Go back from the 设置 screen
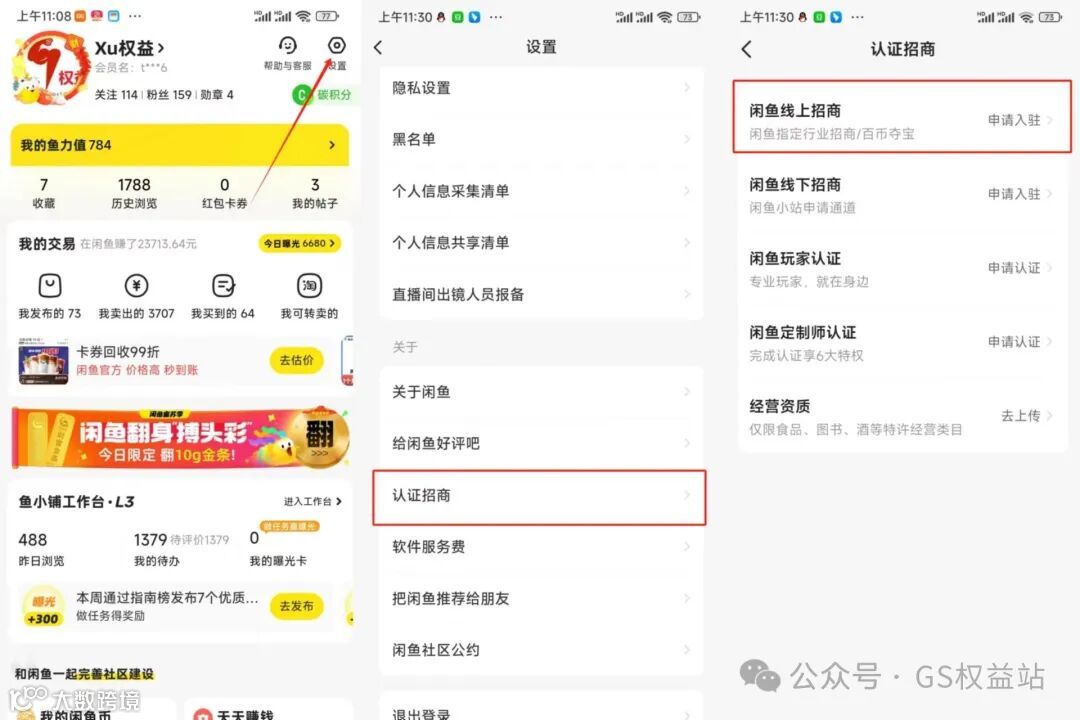Screen dimensions: 1080x720 click(377, 47)
